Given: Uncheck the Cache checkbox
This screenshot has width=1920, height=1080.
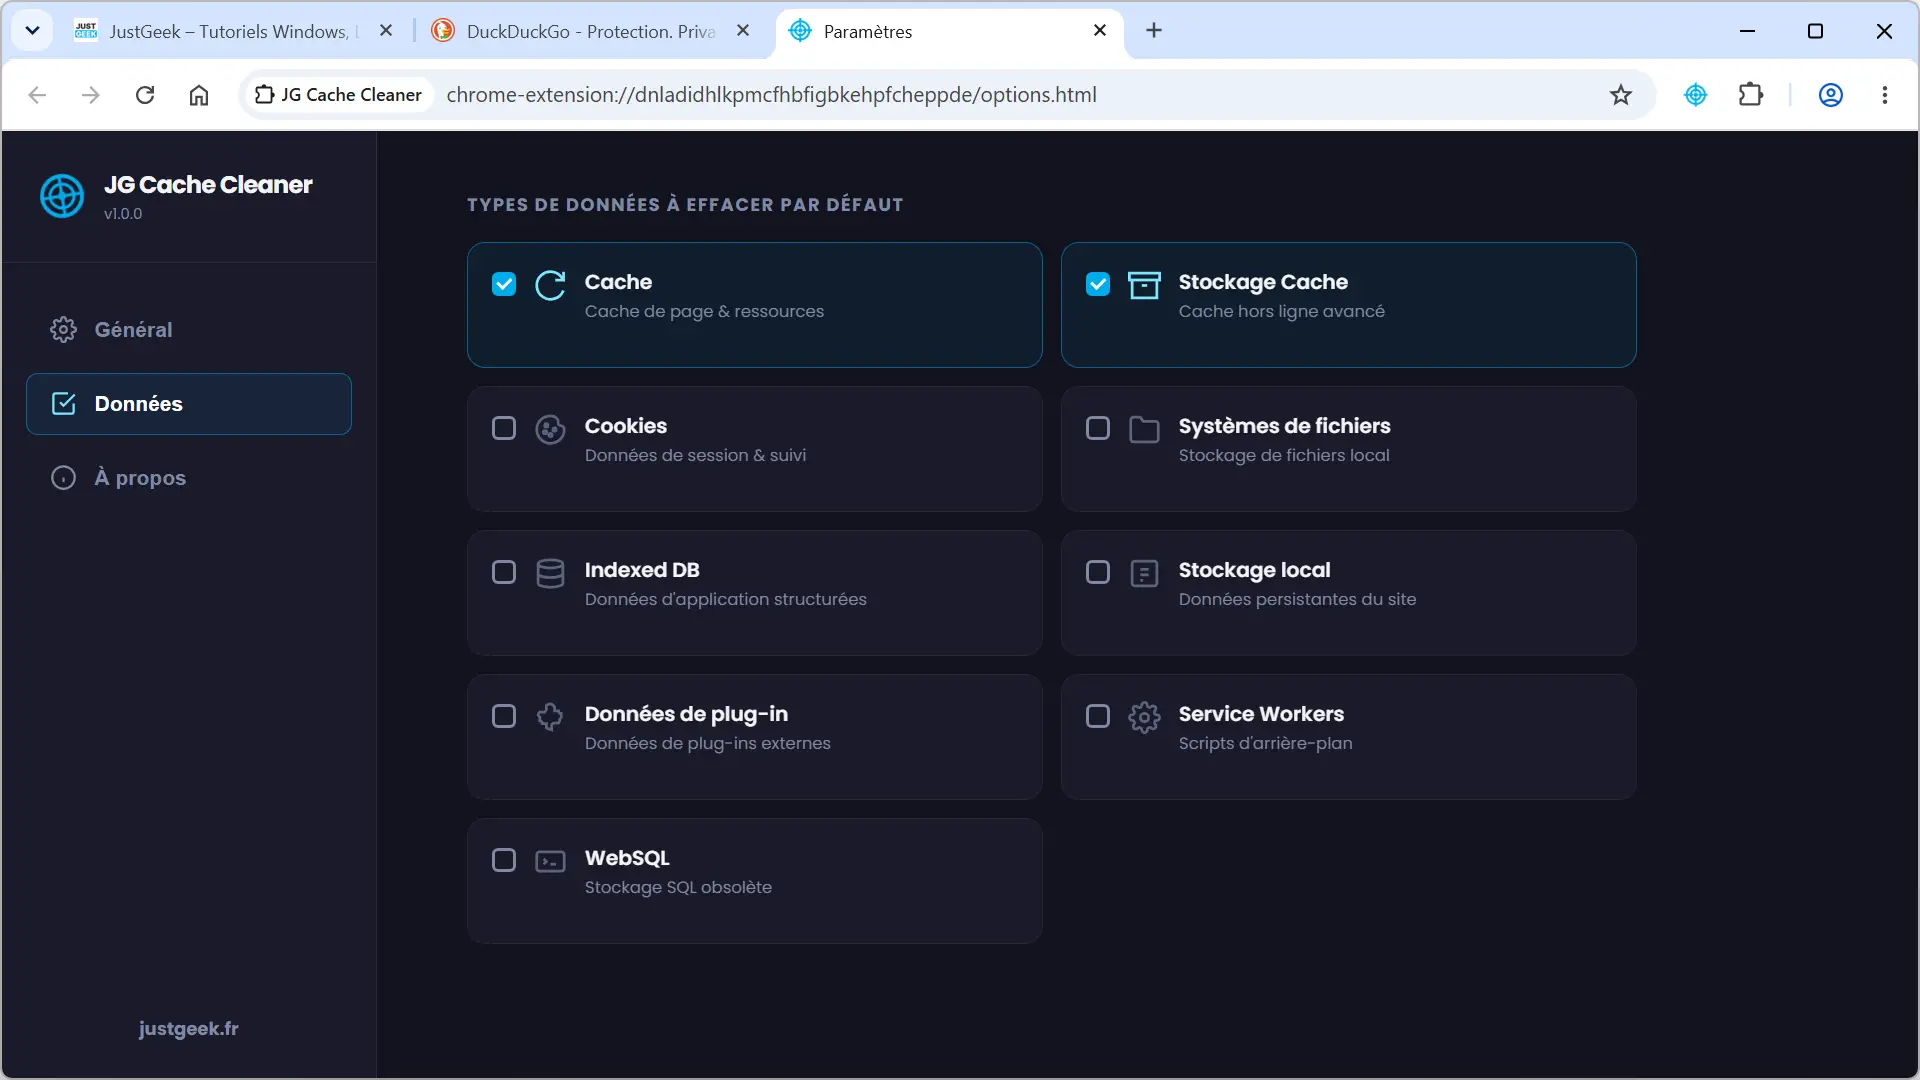Looking at the screenshot, I should pos(504,284).
